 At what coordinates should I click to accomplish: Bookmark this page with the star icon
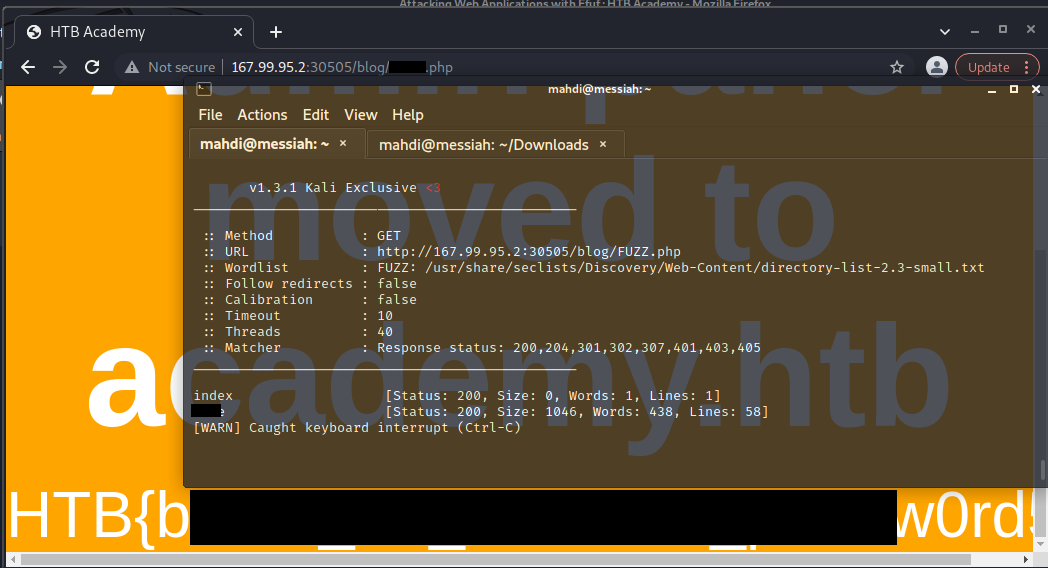point(897,67)
